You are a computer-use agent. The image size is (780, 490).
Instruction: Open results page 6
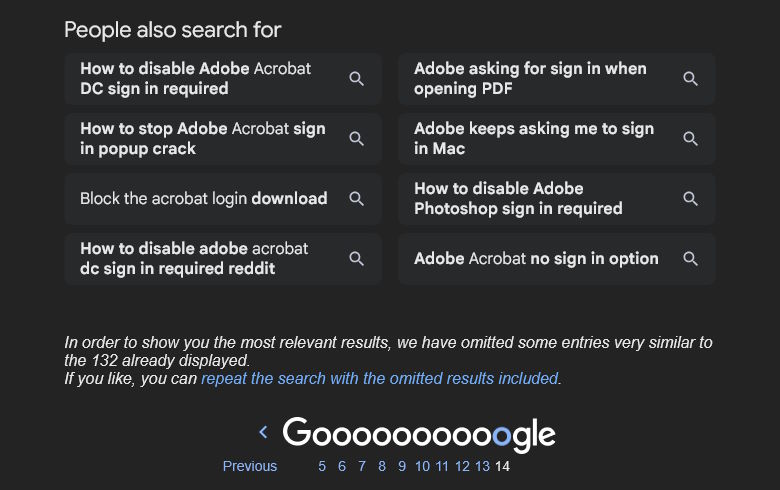pos(342,466)
